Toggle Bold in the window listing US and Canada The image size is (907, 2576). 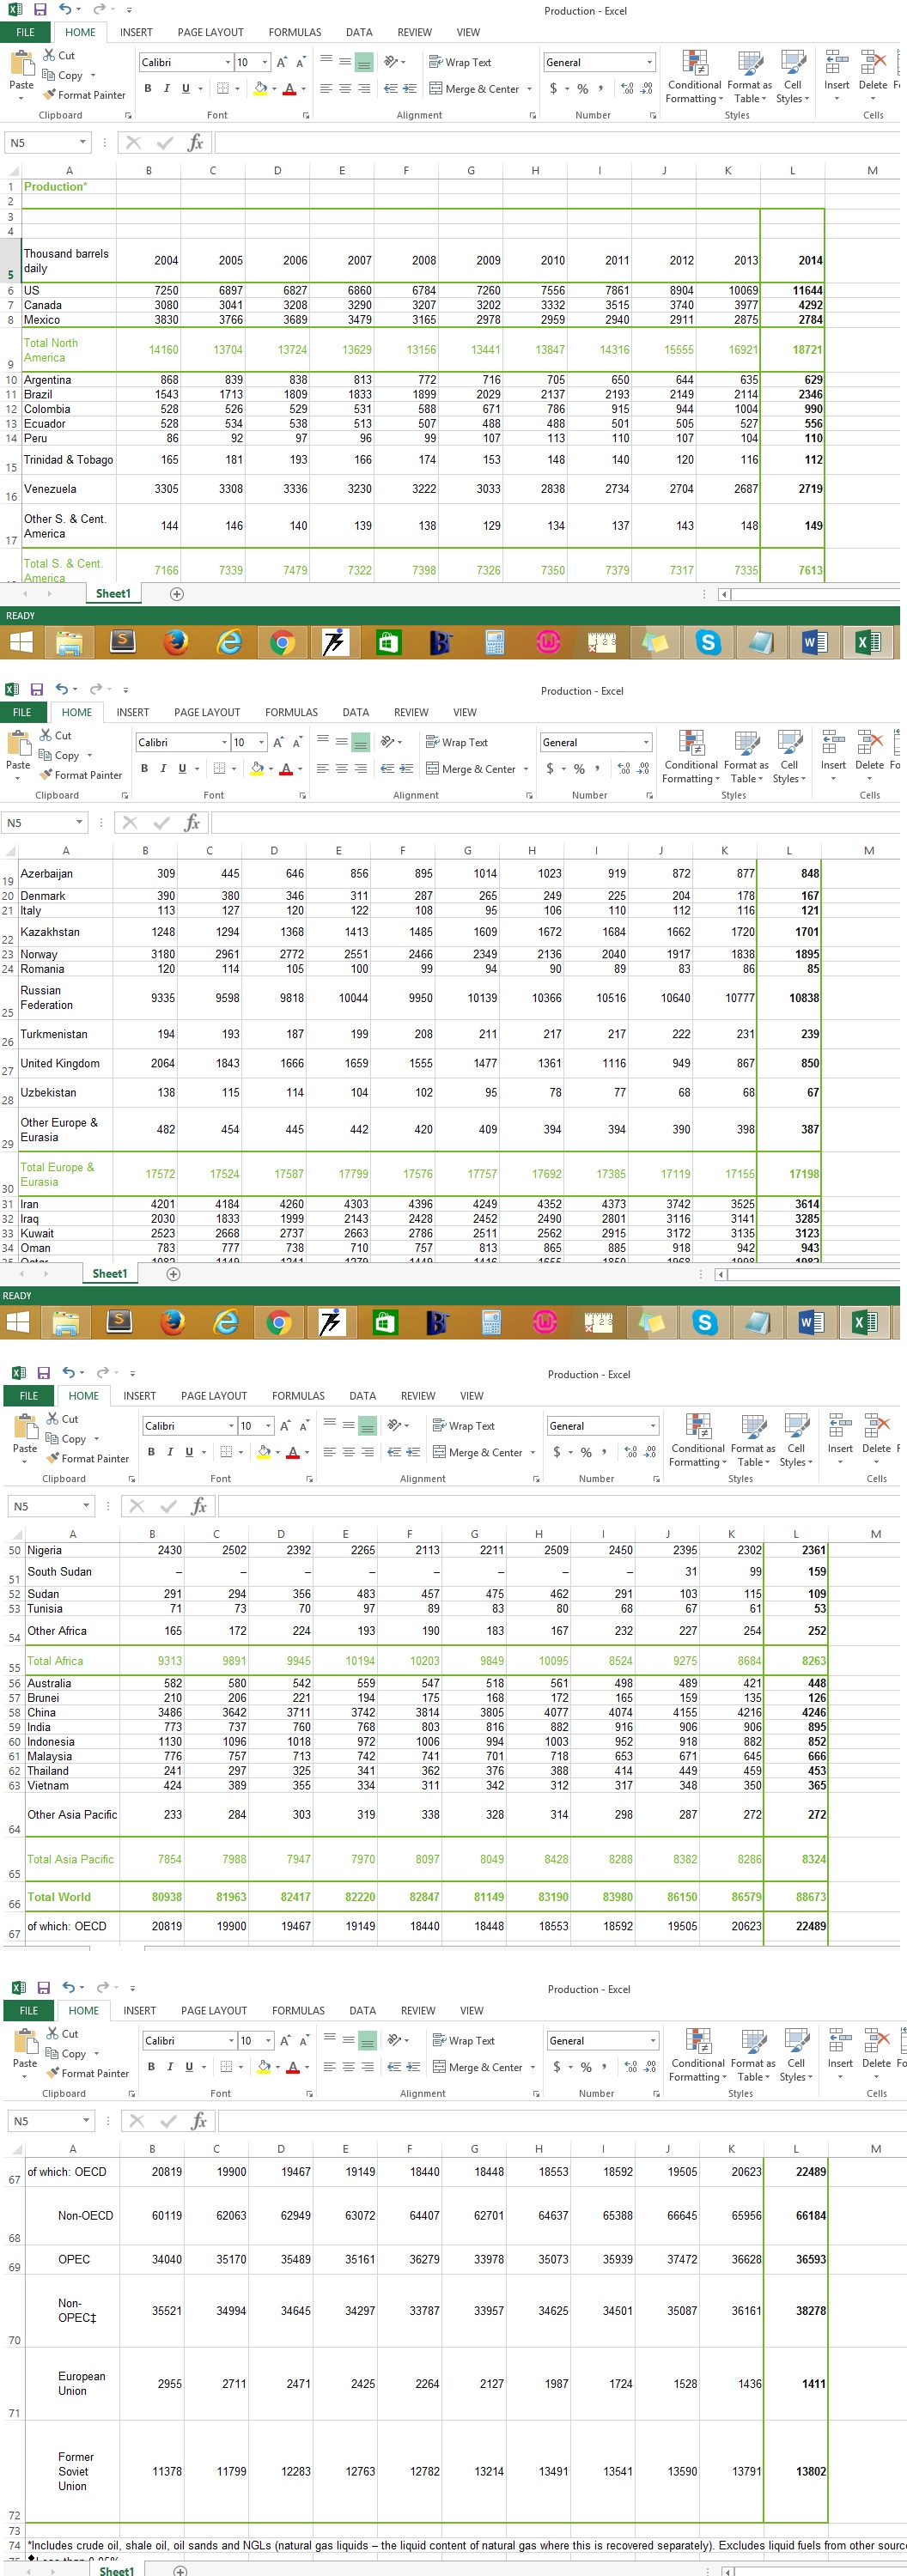tap(148, 89)
